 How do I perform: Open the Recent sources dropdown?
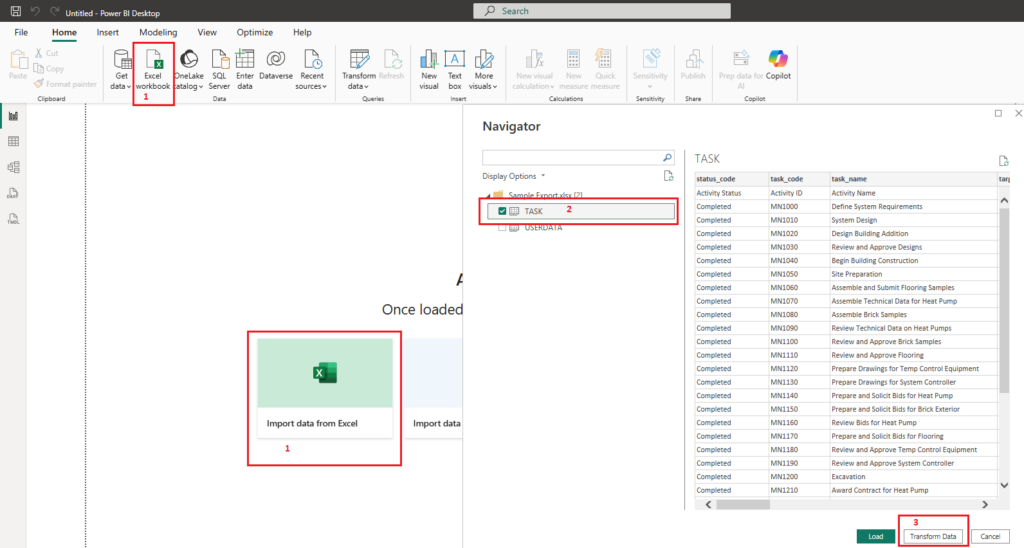312,81
